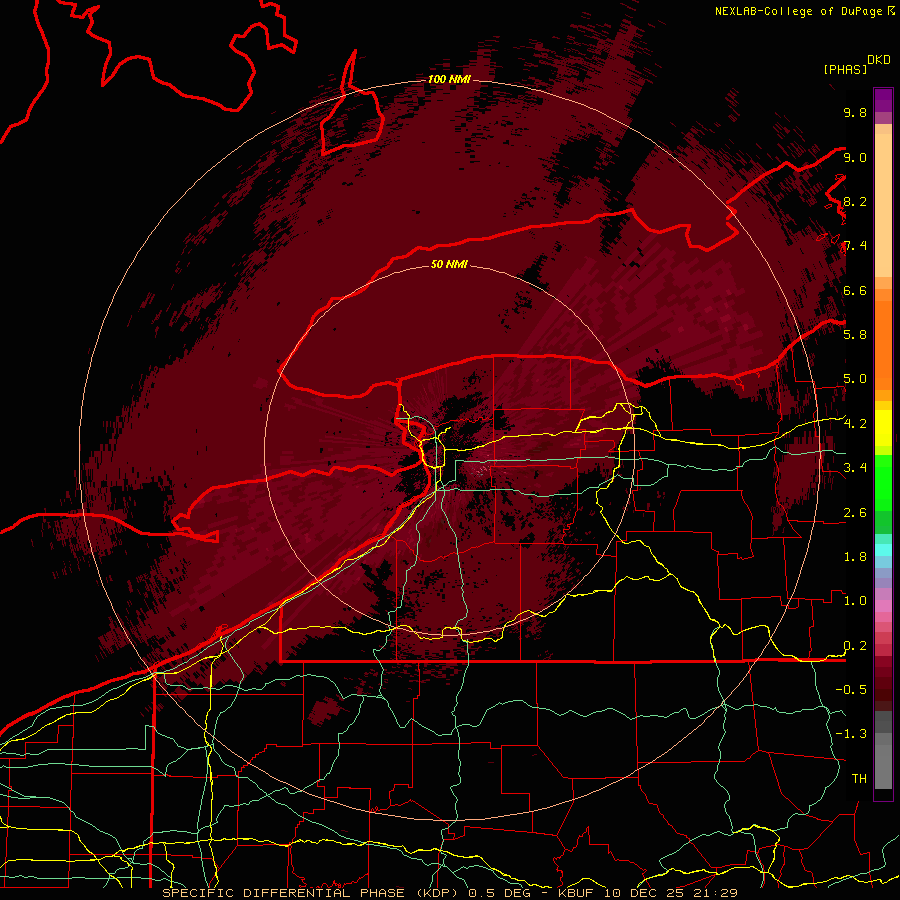Click the -0.5 value on the color scale
The image size is (900, 900).
tap(851, 690)
